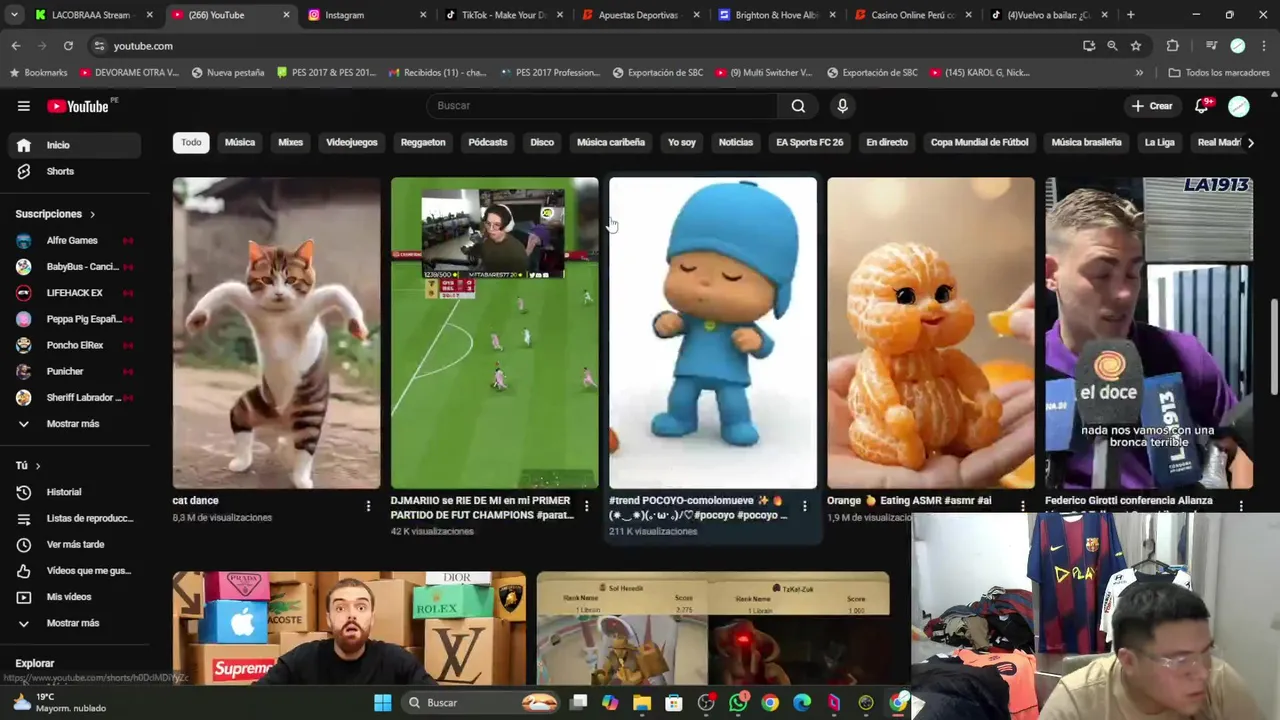
Task: Select the Todo filter chip
Action: coord(191,142)
